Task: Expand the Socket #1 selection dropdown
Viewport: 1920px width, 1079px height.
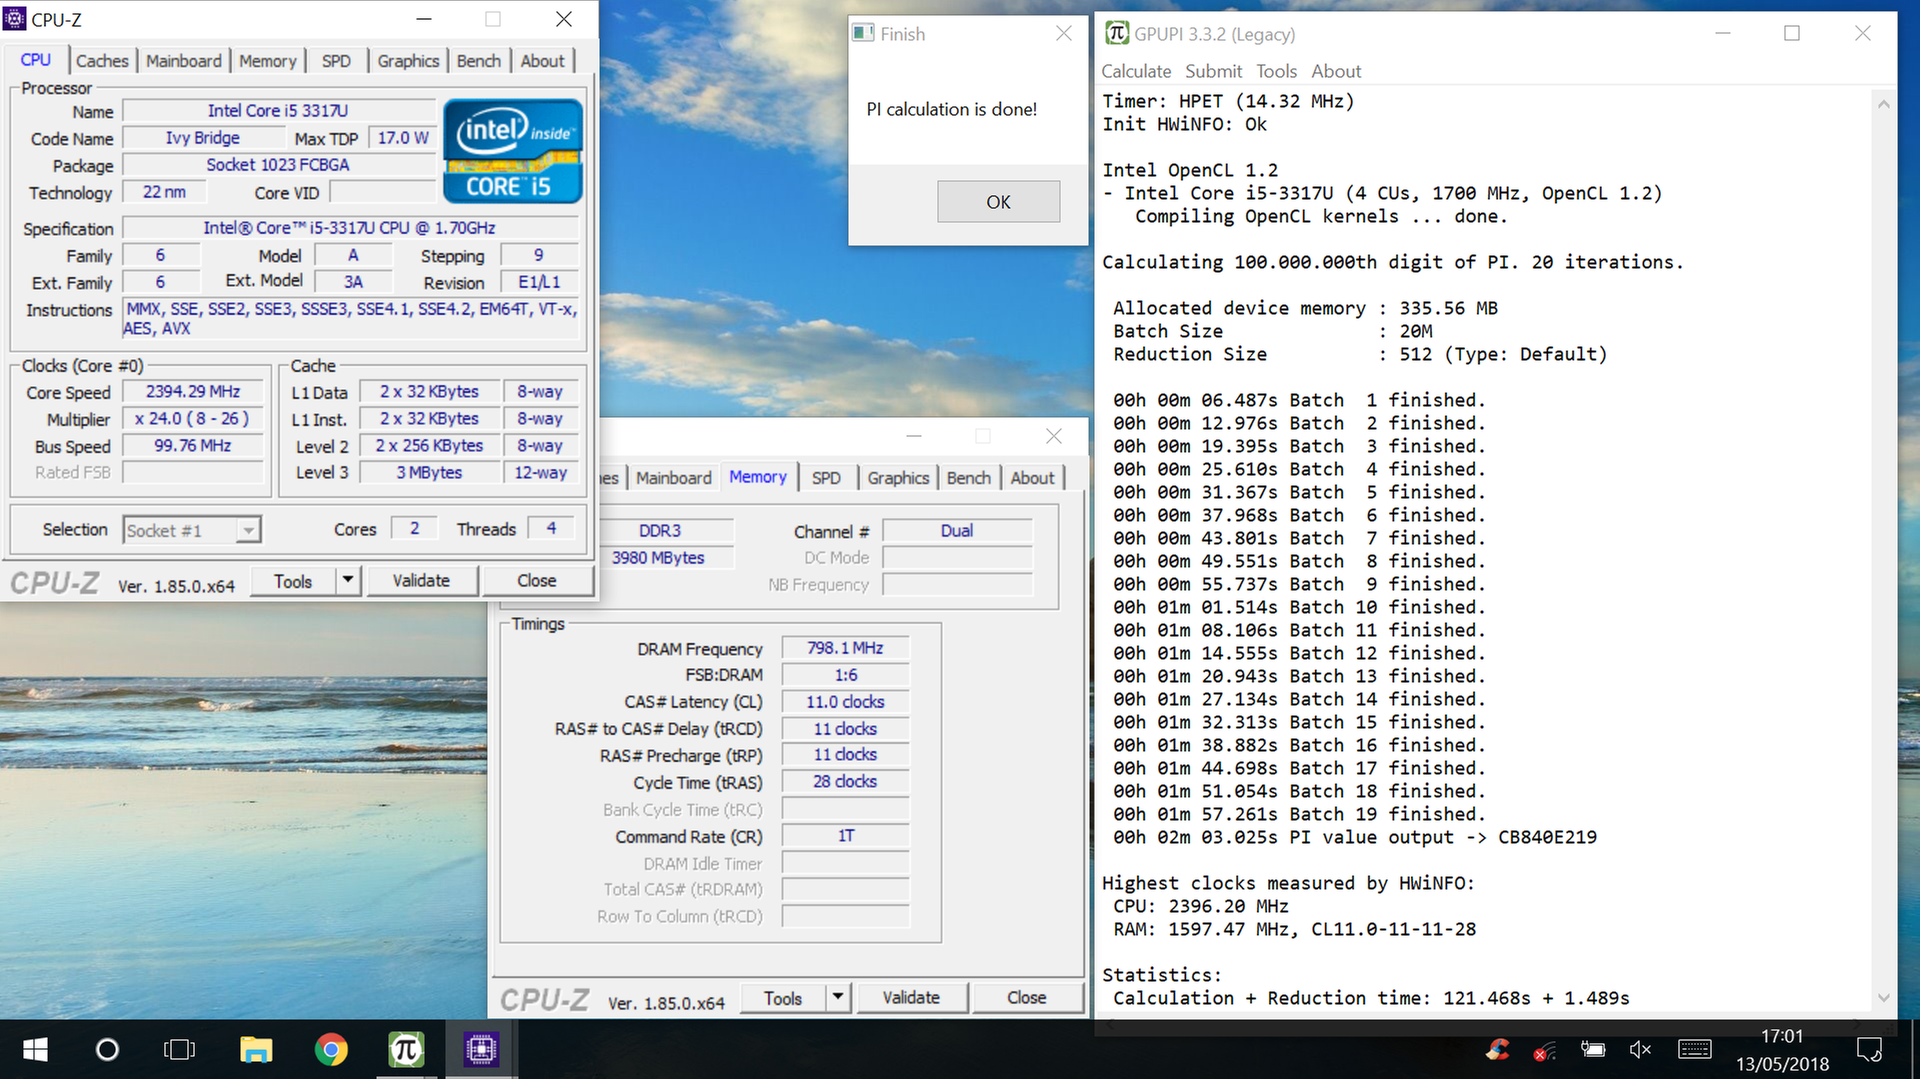Action: (x=248, y=530)
